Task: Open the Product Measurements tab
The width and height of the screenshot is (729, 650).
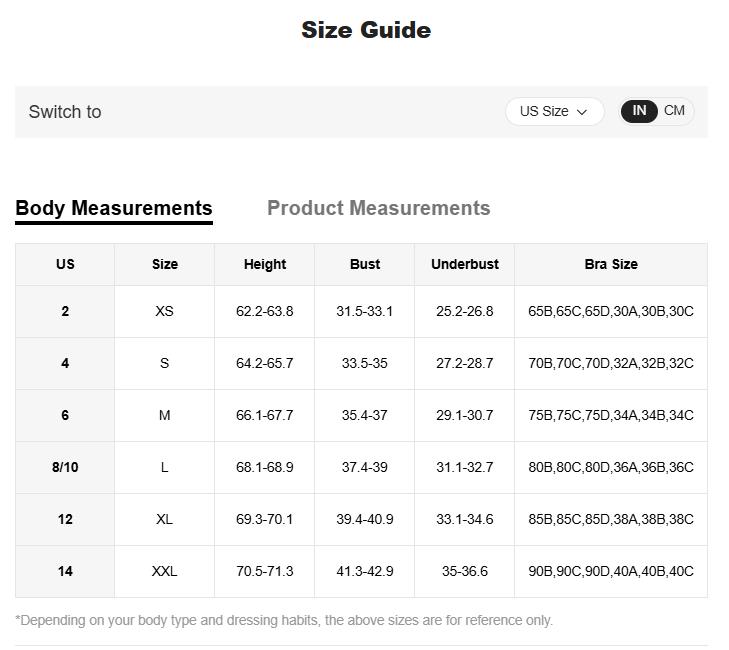Action: tap(378, 208)
